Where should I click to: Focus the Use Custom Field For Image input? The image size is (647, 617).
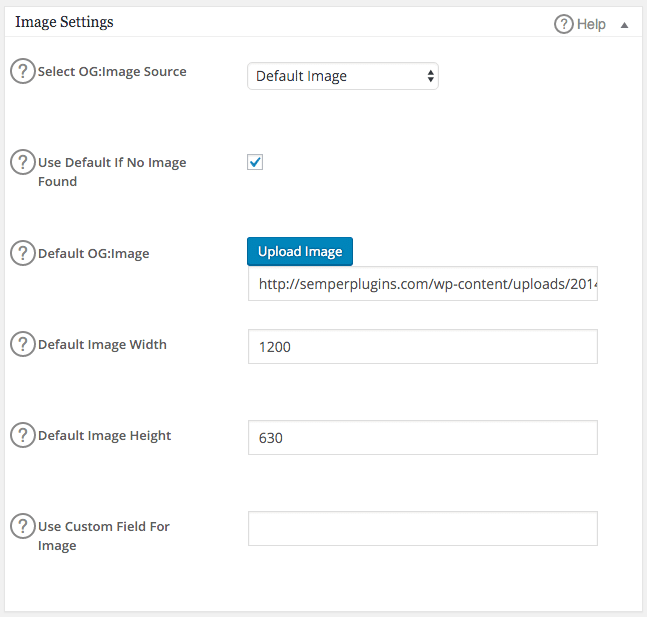(x=423, y=529)
